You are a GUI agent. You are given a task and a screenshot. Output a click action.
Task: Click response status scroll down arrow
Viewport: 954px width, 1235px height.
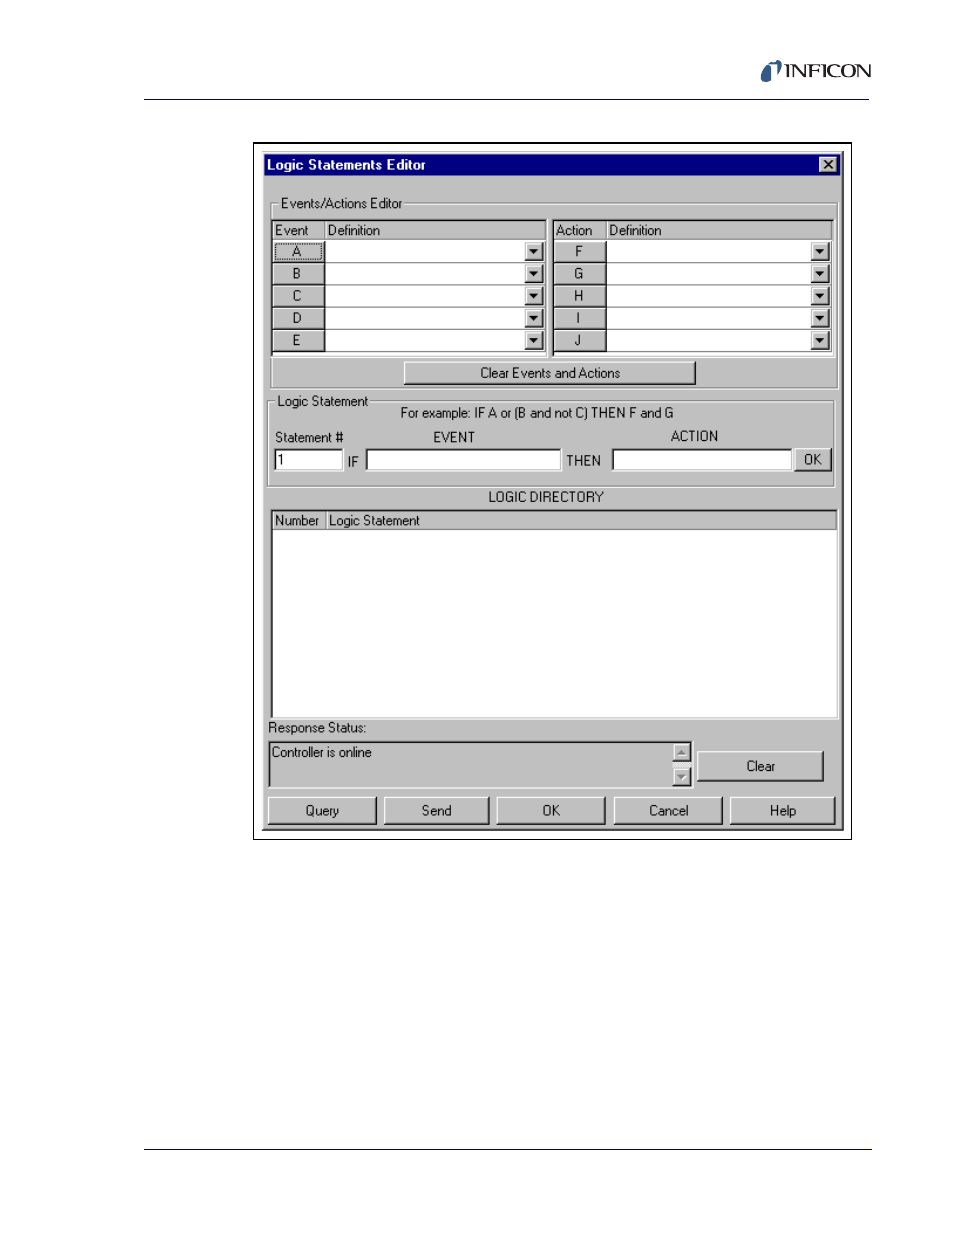coord(682,777)
